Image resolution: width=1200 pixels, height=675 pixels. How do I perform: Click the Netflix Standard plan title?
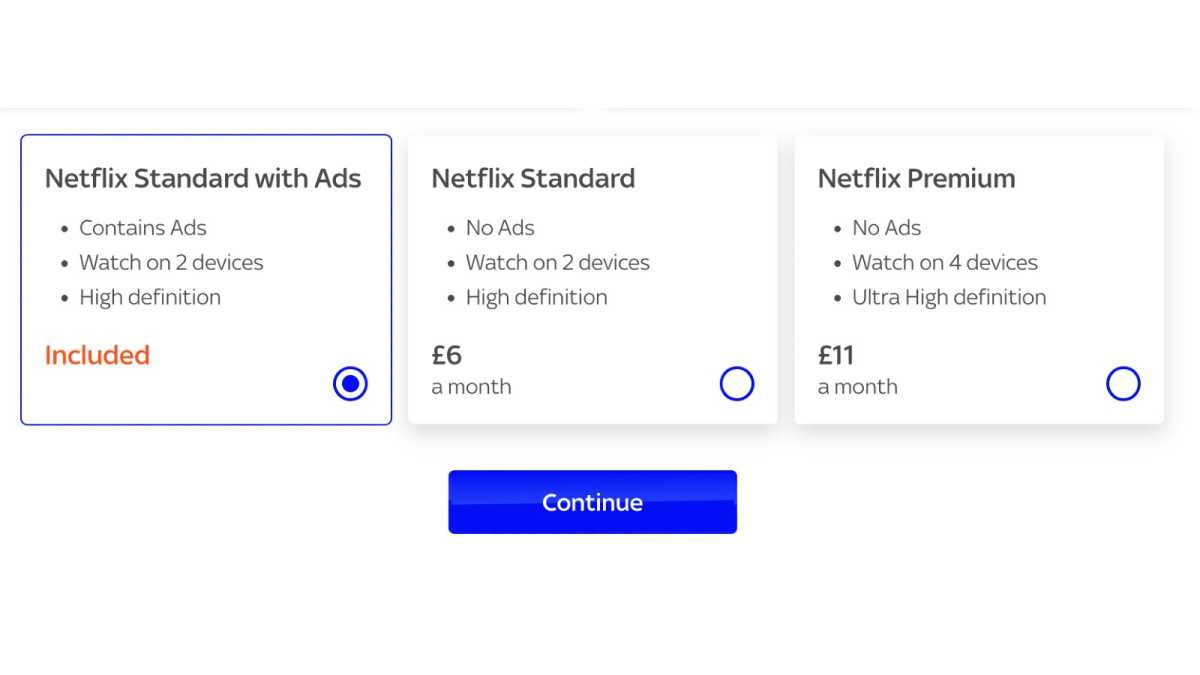click(533, 179)
